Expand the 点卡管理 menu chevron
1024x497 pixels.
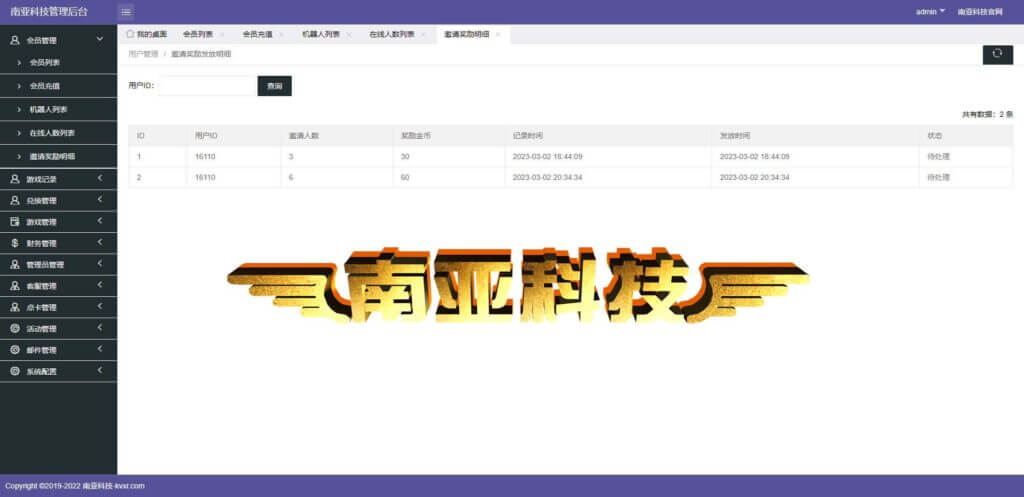coord(100,306)
